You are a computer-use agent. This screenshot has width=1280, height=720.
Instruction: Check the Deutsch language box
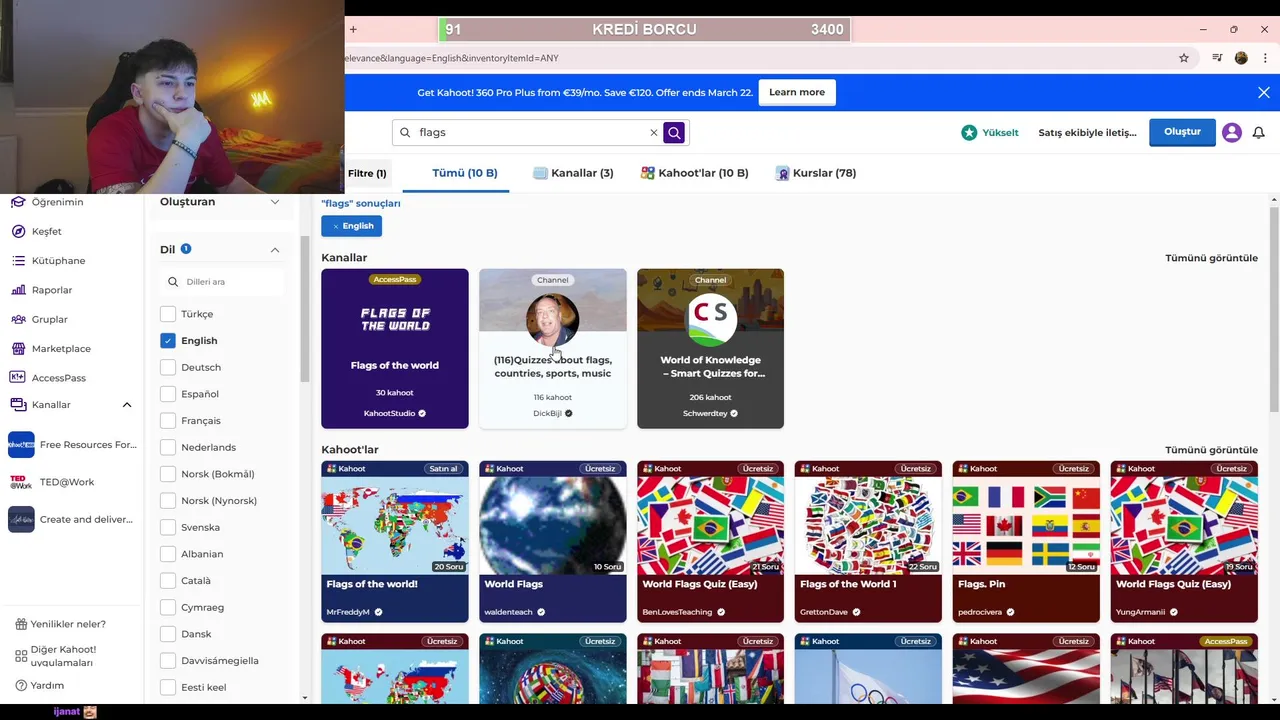[168, 367]
